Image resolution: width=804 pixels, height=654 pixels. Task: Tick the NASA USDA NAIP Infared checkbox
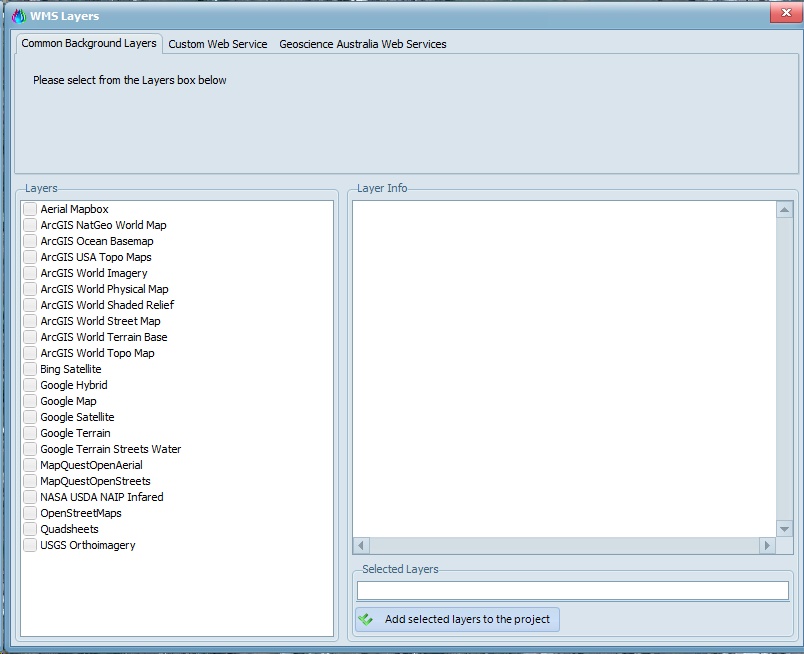click(30, 497)
